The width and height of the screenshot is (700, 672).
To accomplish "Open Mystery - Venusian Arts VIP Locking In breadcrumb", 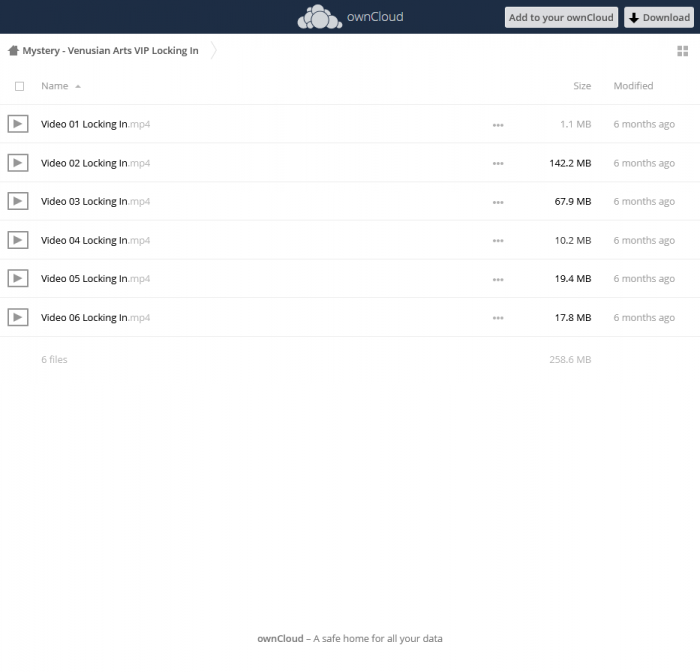I will pos(110,50).
